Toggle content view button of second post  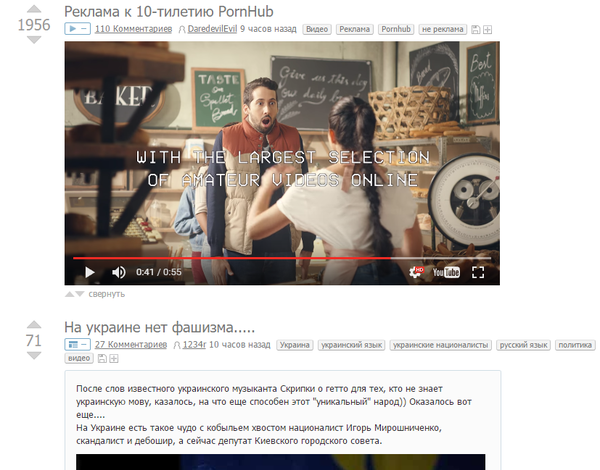[x=77, y=345]
